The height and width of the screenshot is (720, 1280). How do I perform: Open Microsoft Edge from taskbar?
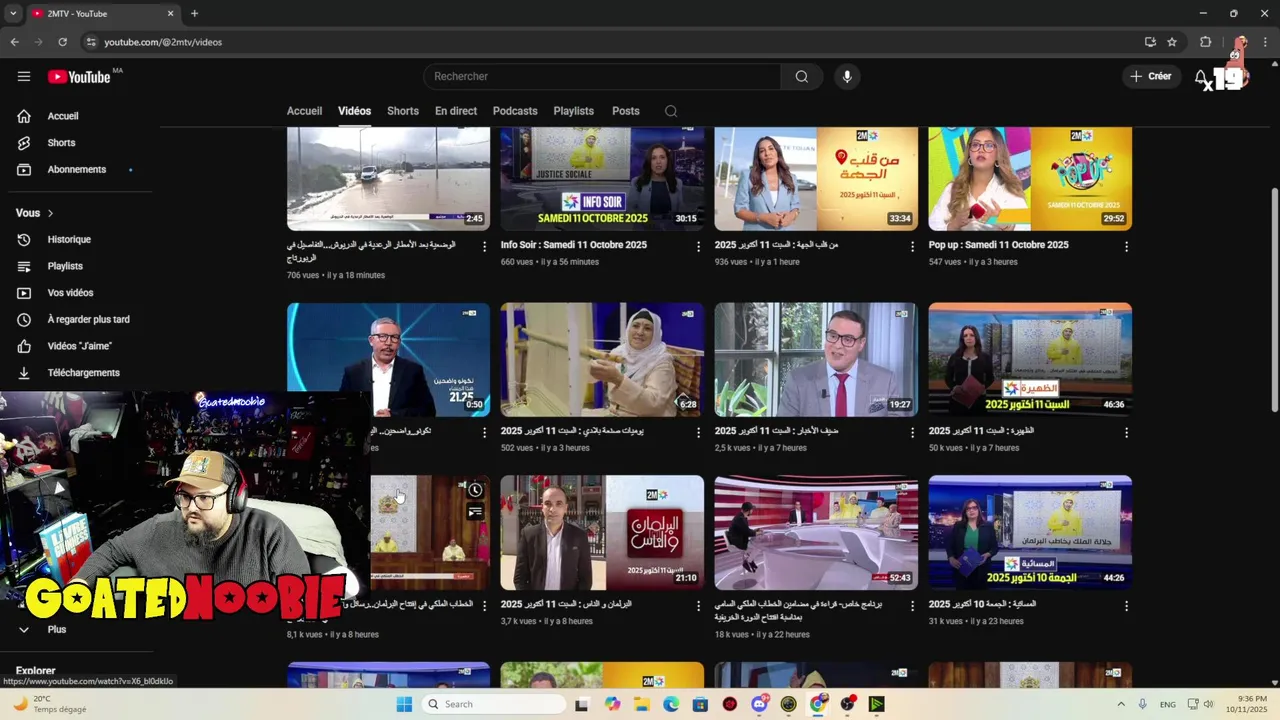click(x=671, y=704)
